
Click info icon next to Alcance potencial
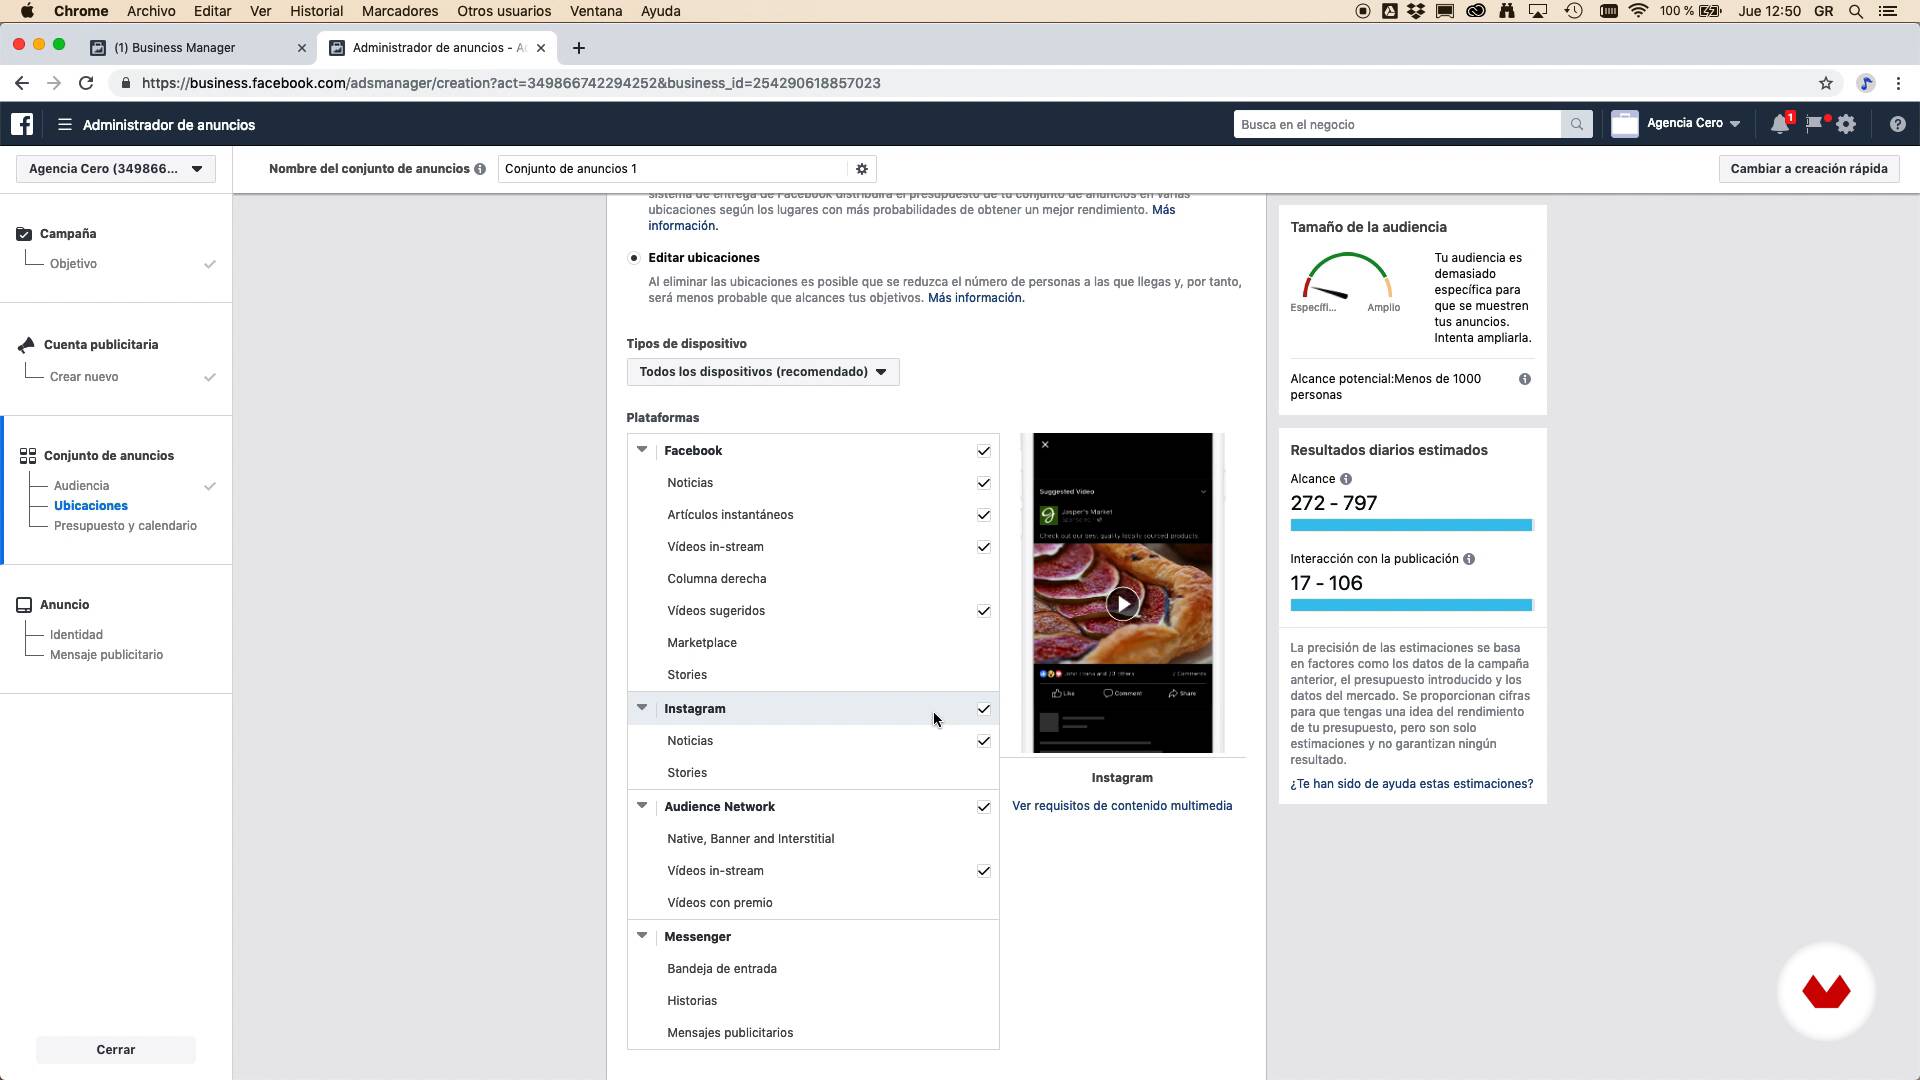click(1524, 379)
